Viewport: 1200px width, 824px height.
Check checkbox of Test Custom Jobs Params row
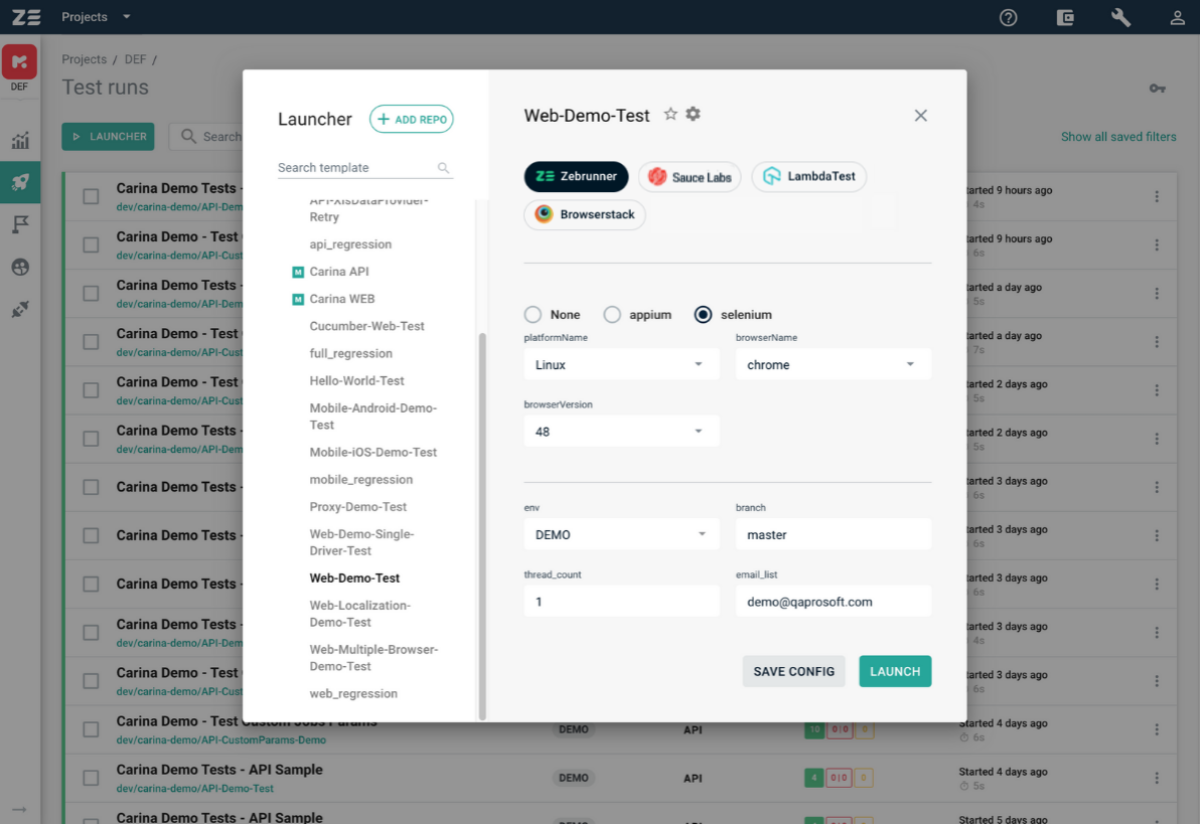pos(91,729)
